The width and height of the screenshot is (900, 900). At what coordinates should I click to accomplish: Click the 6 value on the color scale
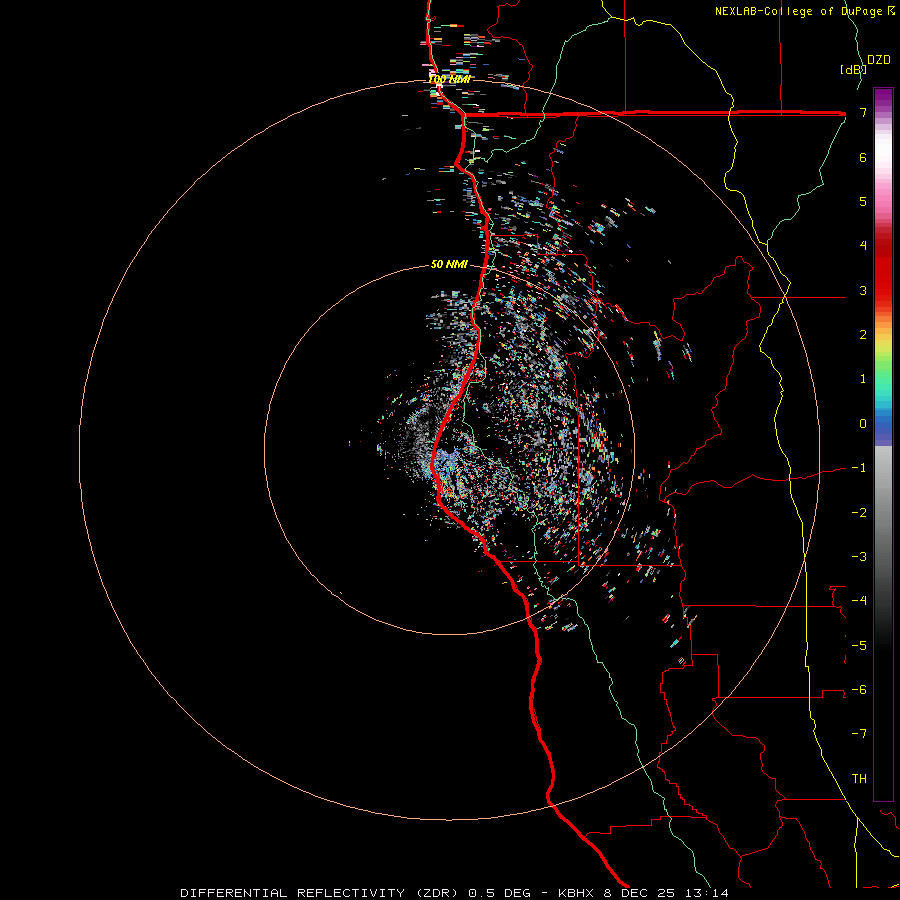click(863, 157)
